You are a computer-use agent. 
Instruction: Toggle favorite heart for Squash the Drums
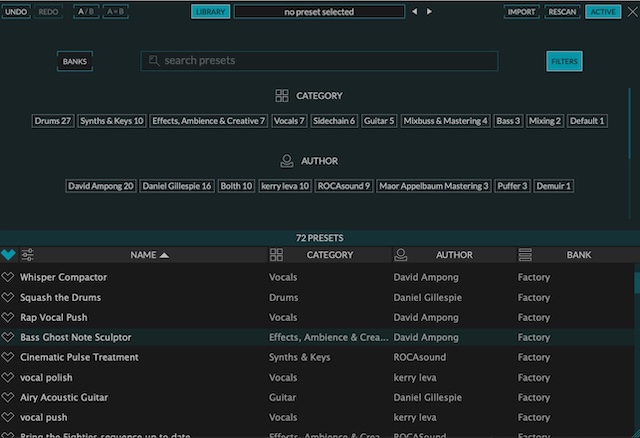8,297
